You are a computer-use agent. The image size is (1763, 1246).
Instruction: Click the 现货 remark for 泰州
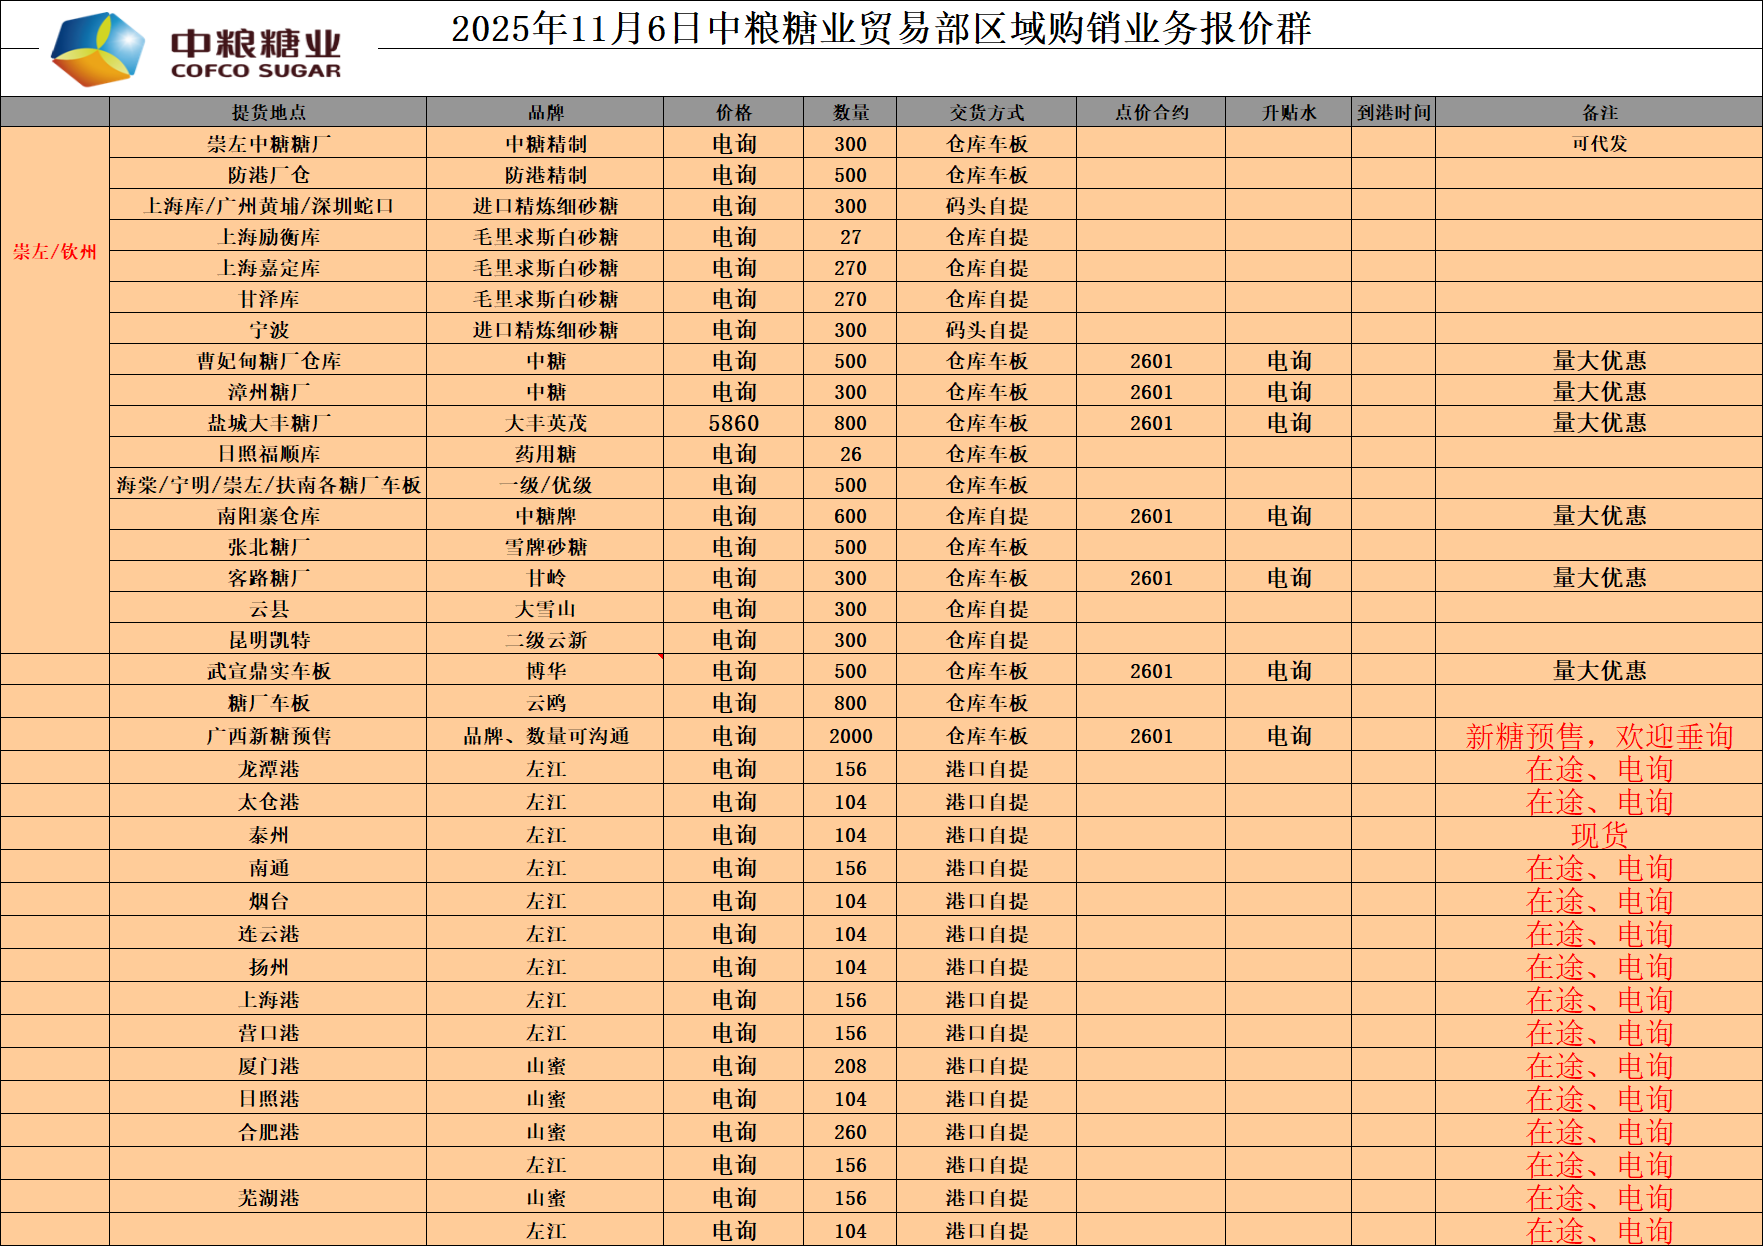point(1599,835)
